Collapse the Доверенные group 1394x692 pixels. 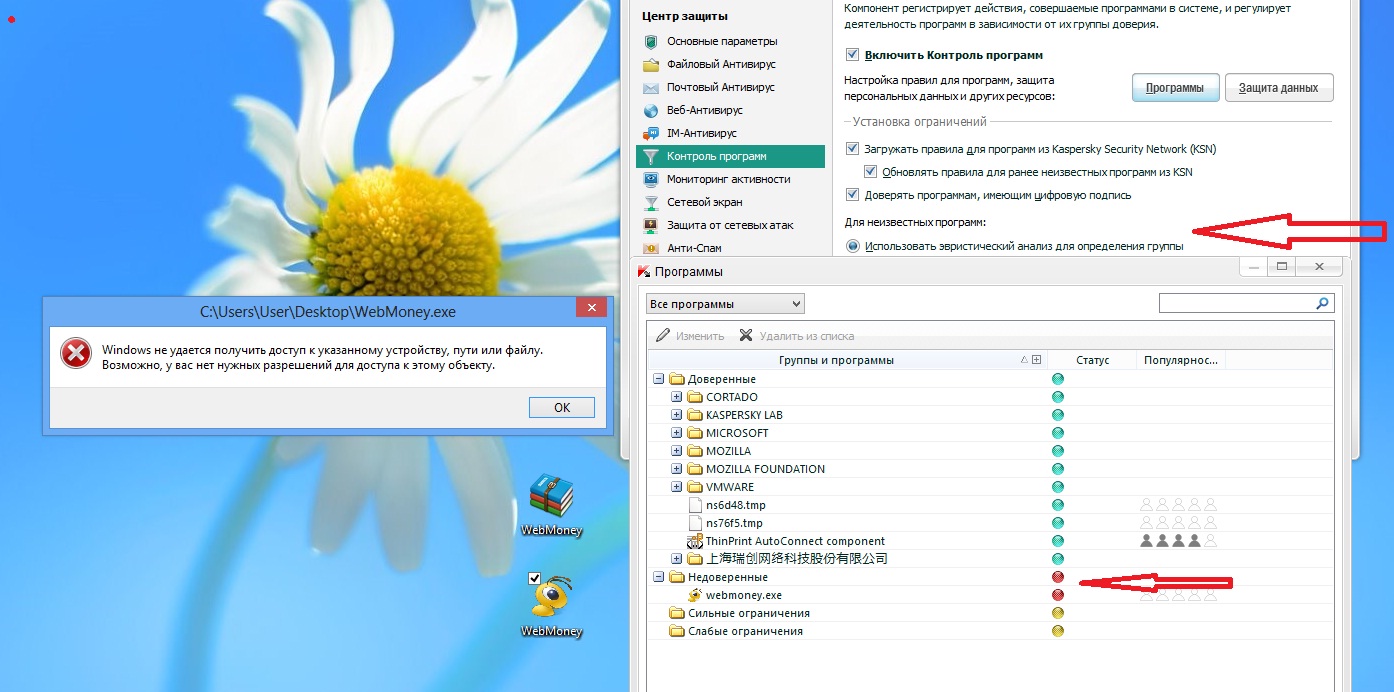click(658, 379)
